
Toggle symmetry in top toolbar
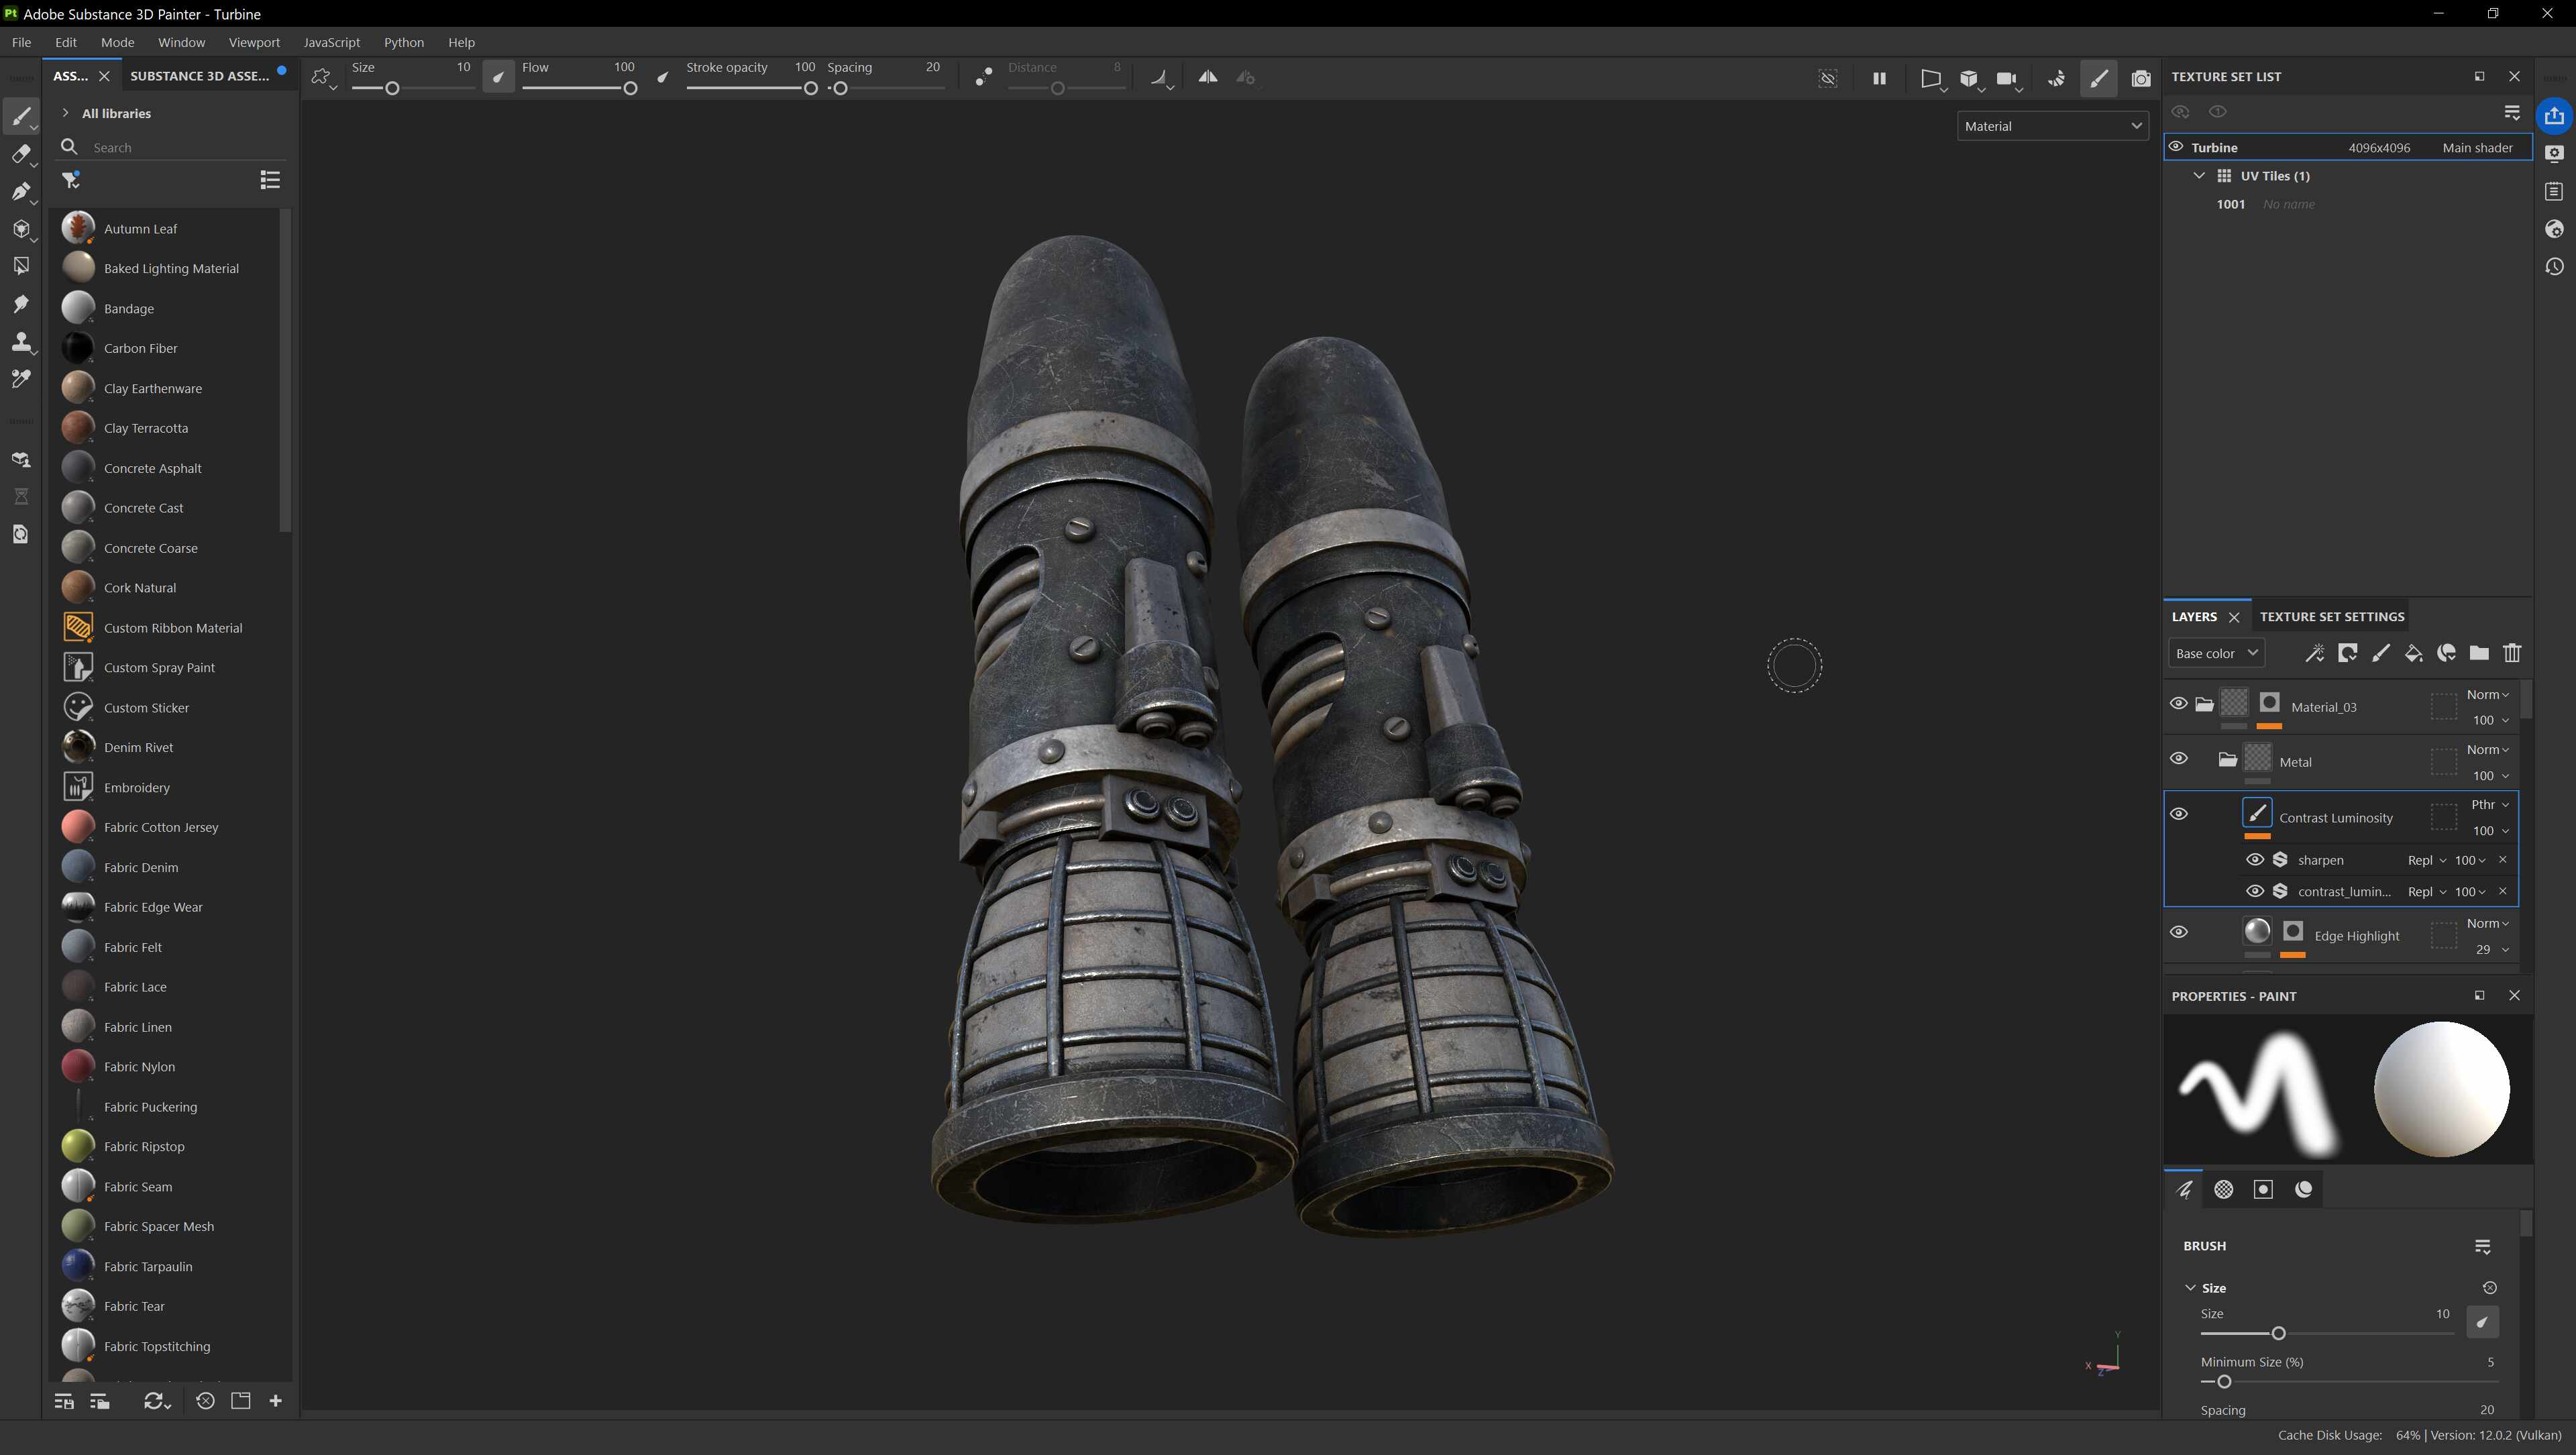pos(1208,77)
